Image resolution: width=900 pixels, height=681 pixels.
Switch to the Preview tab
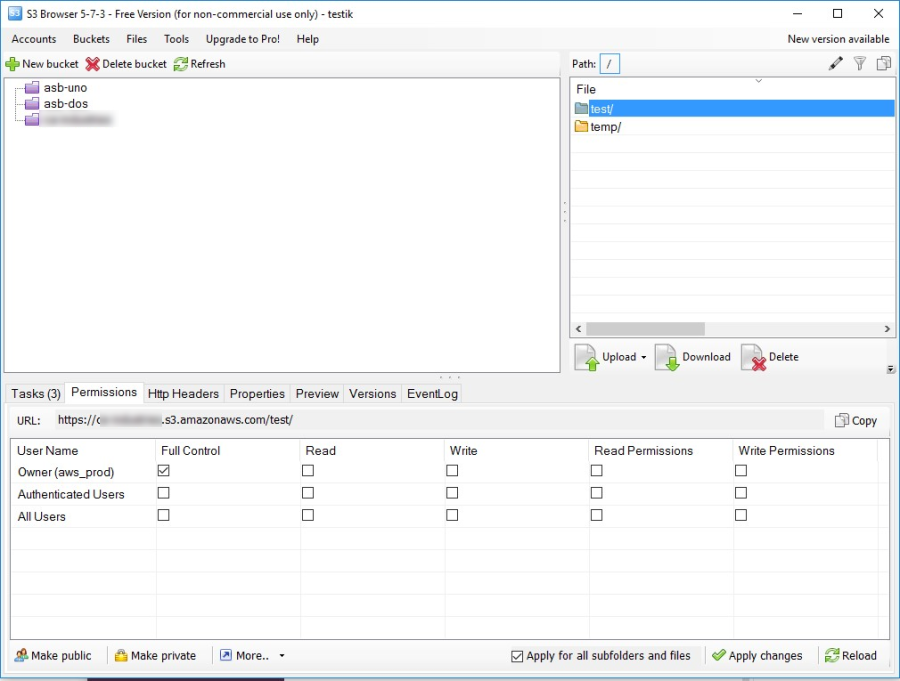317,393
